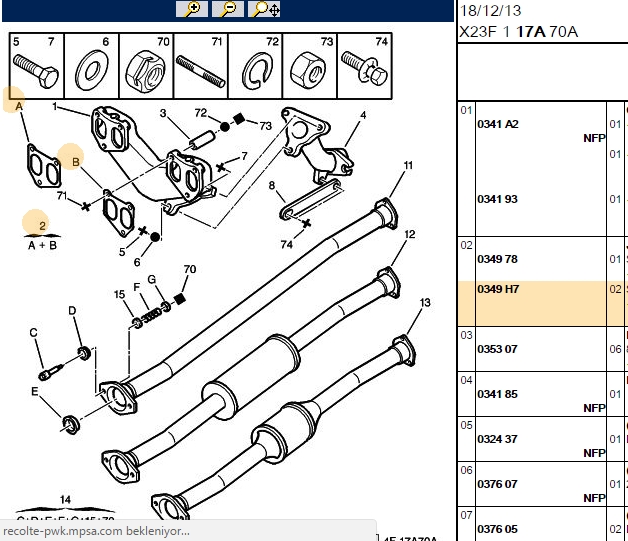This screenshot has height=541, width=628.
Task: Click row index 07 in parts table
Action: (x=466, y=515)
